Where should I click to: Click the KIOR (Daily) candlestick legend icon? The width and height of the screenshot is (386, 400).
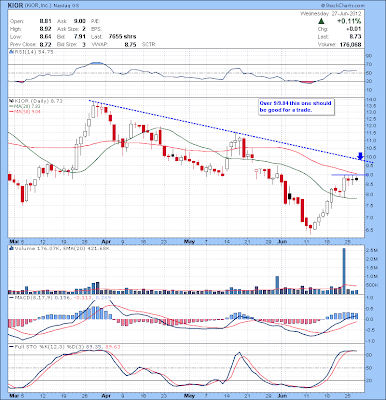(x=11, y=101)
